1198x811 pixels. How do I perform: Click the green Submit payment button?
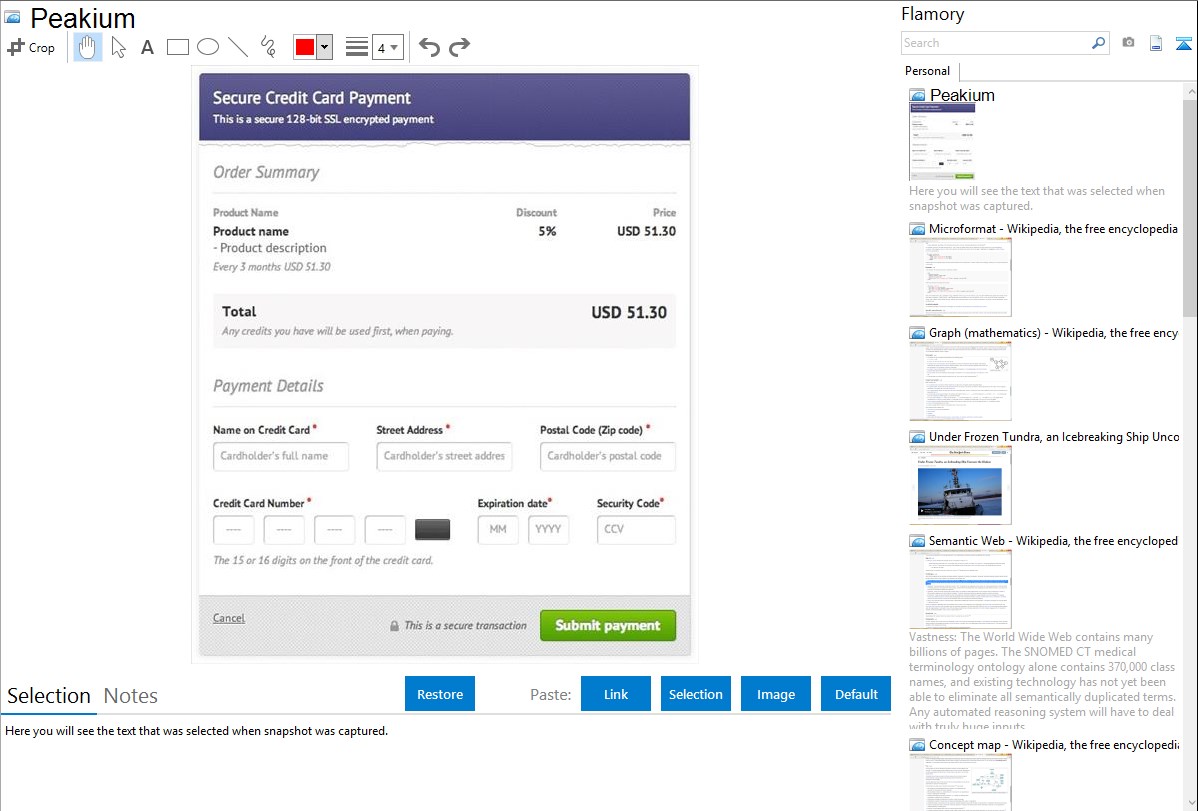pos(607,625)
